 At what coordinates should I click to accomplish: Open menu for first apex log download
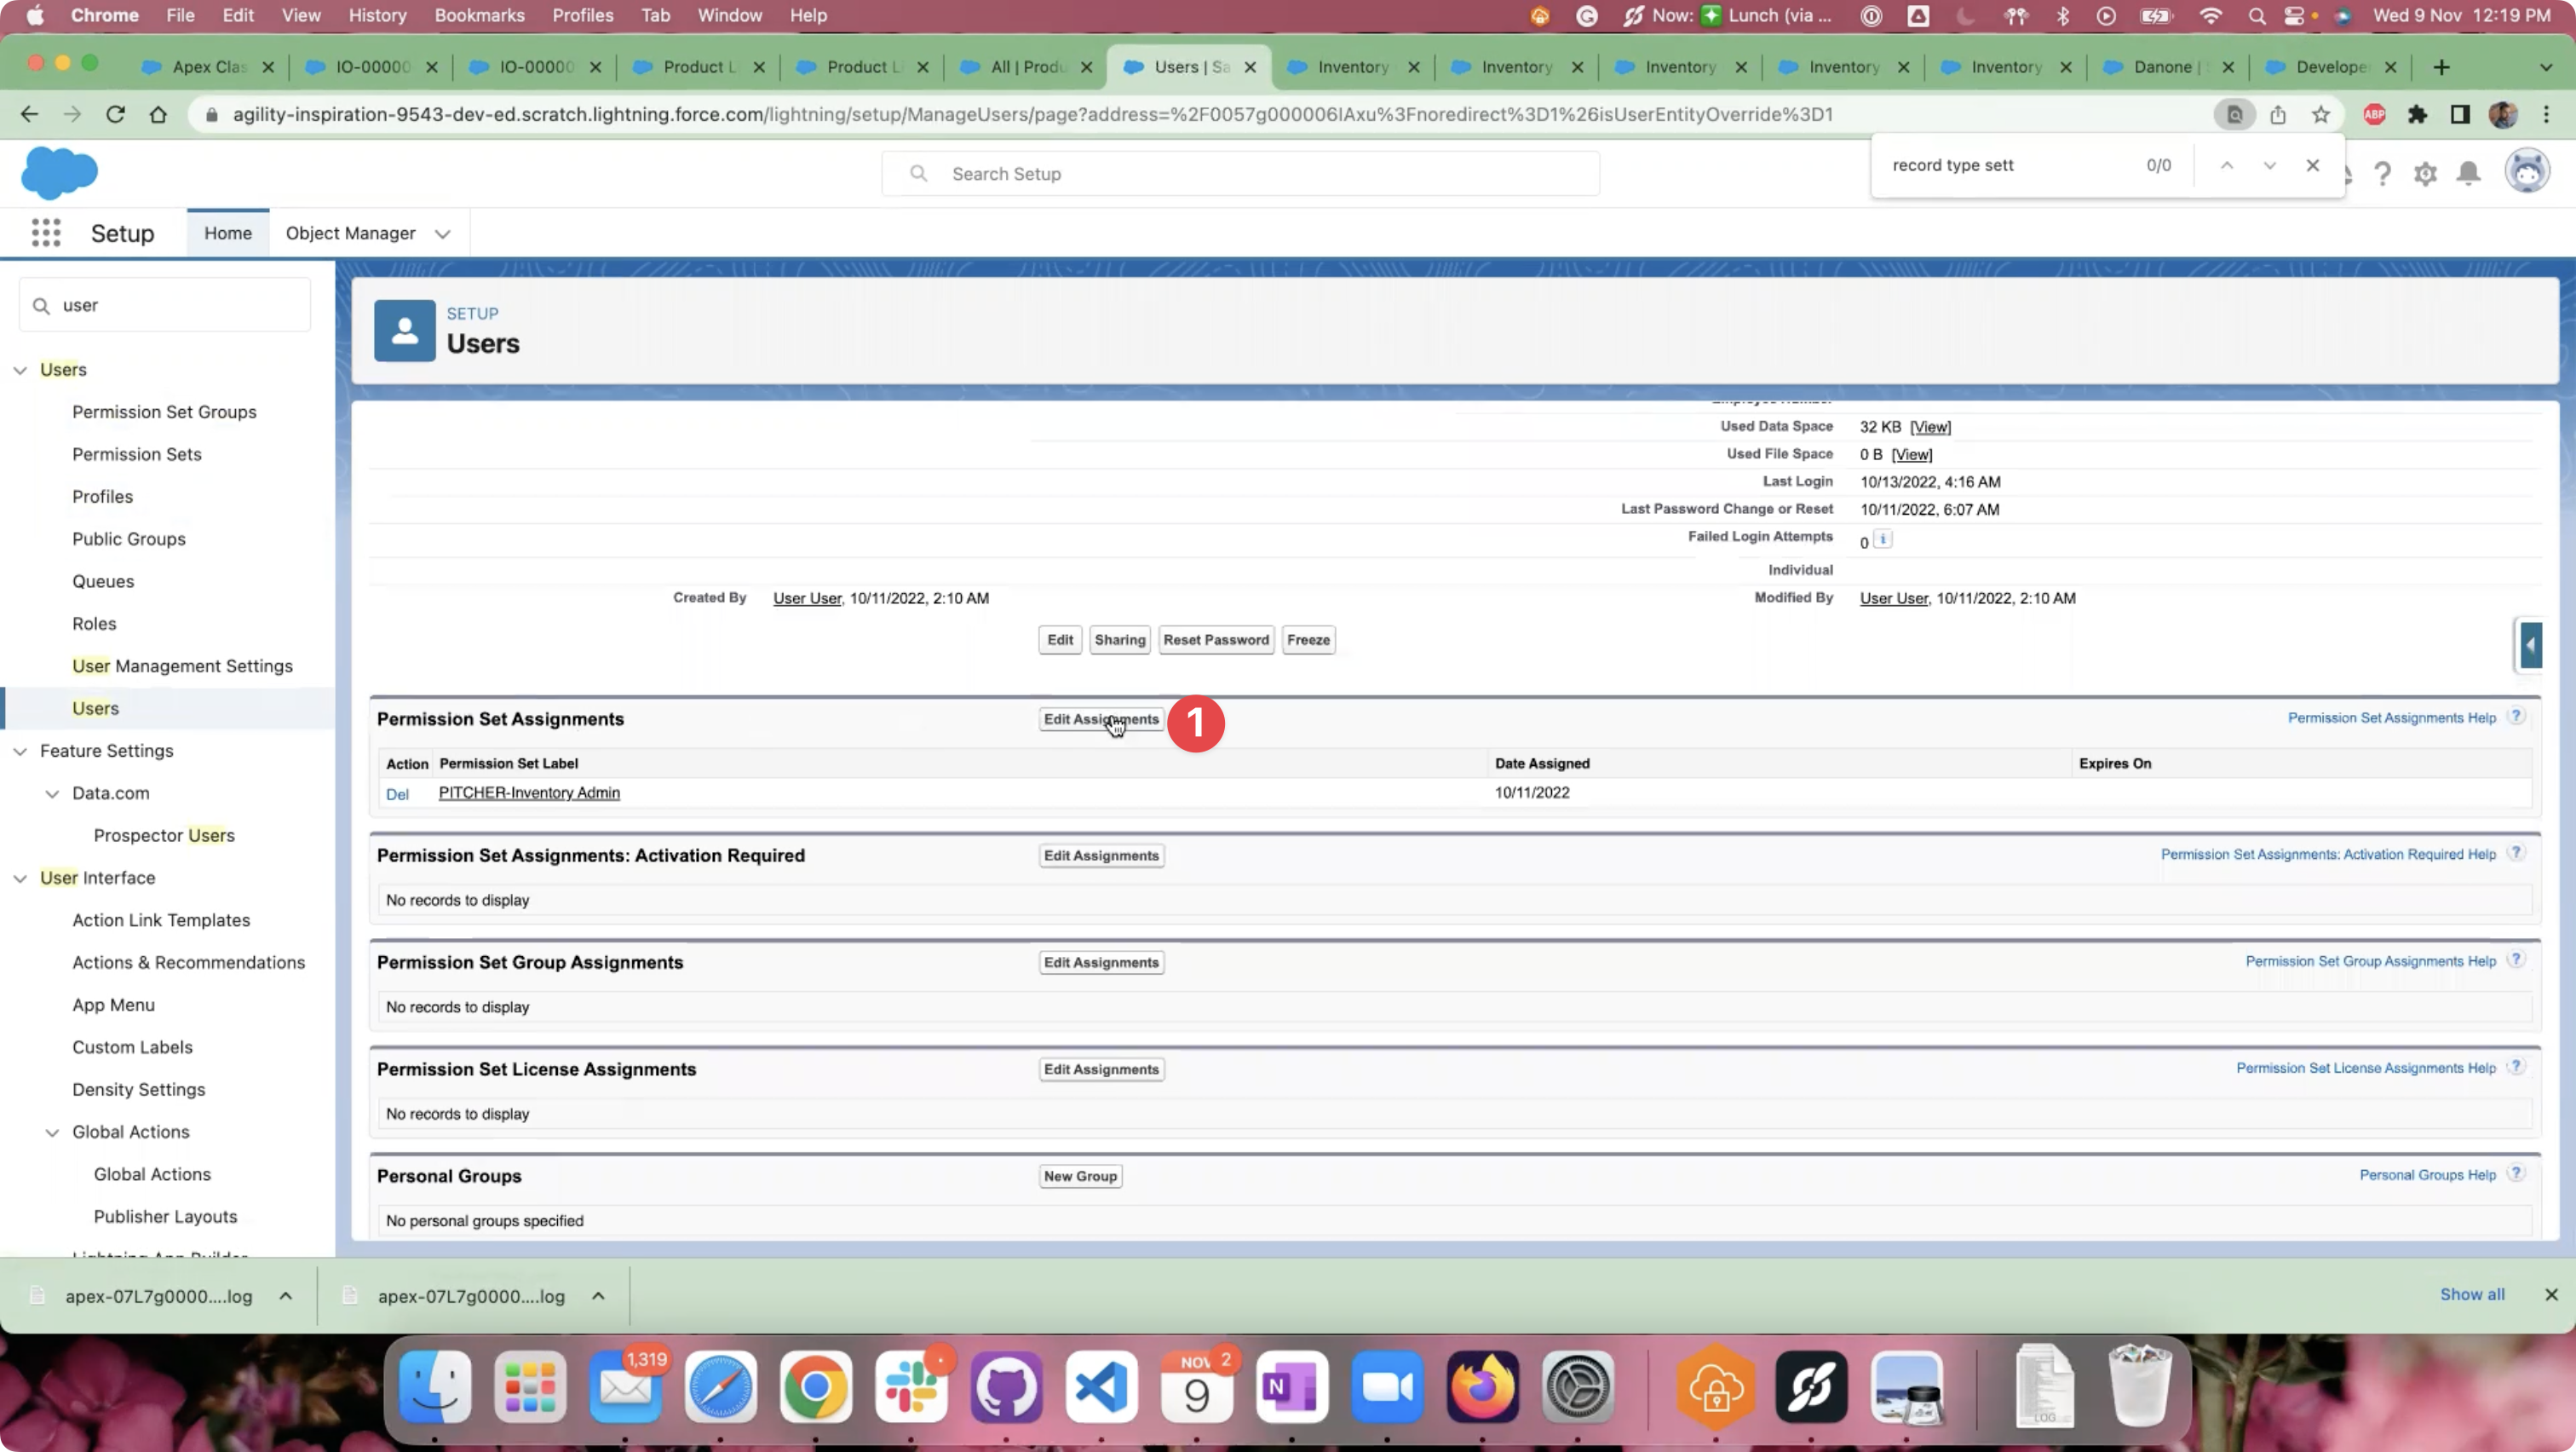286,1296
